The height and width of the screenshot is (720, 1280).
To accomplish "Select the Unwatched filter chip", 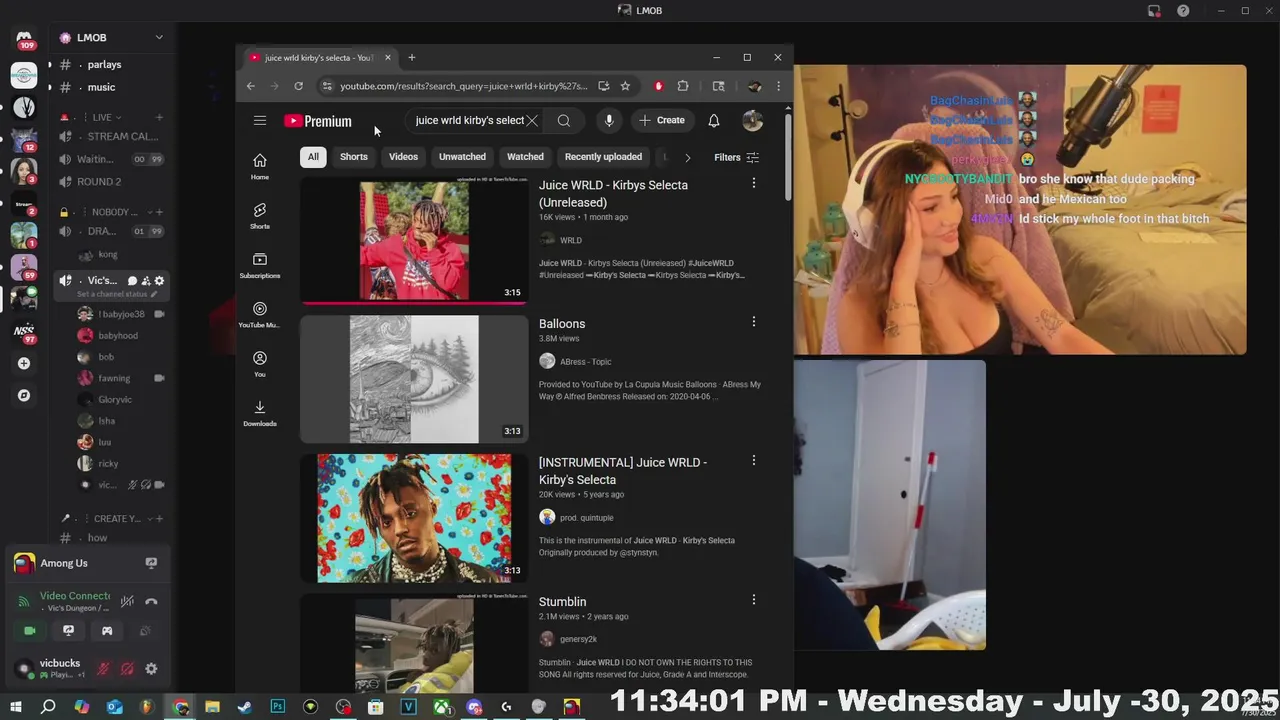I will pos(462,157).
